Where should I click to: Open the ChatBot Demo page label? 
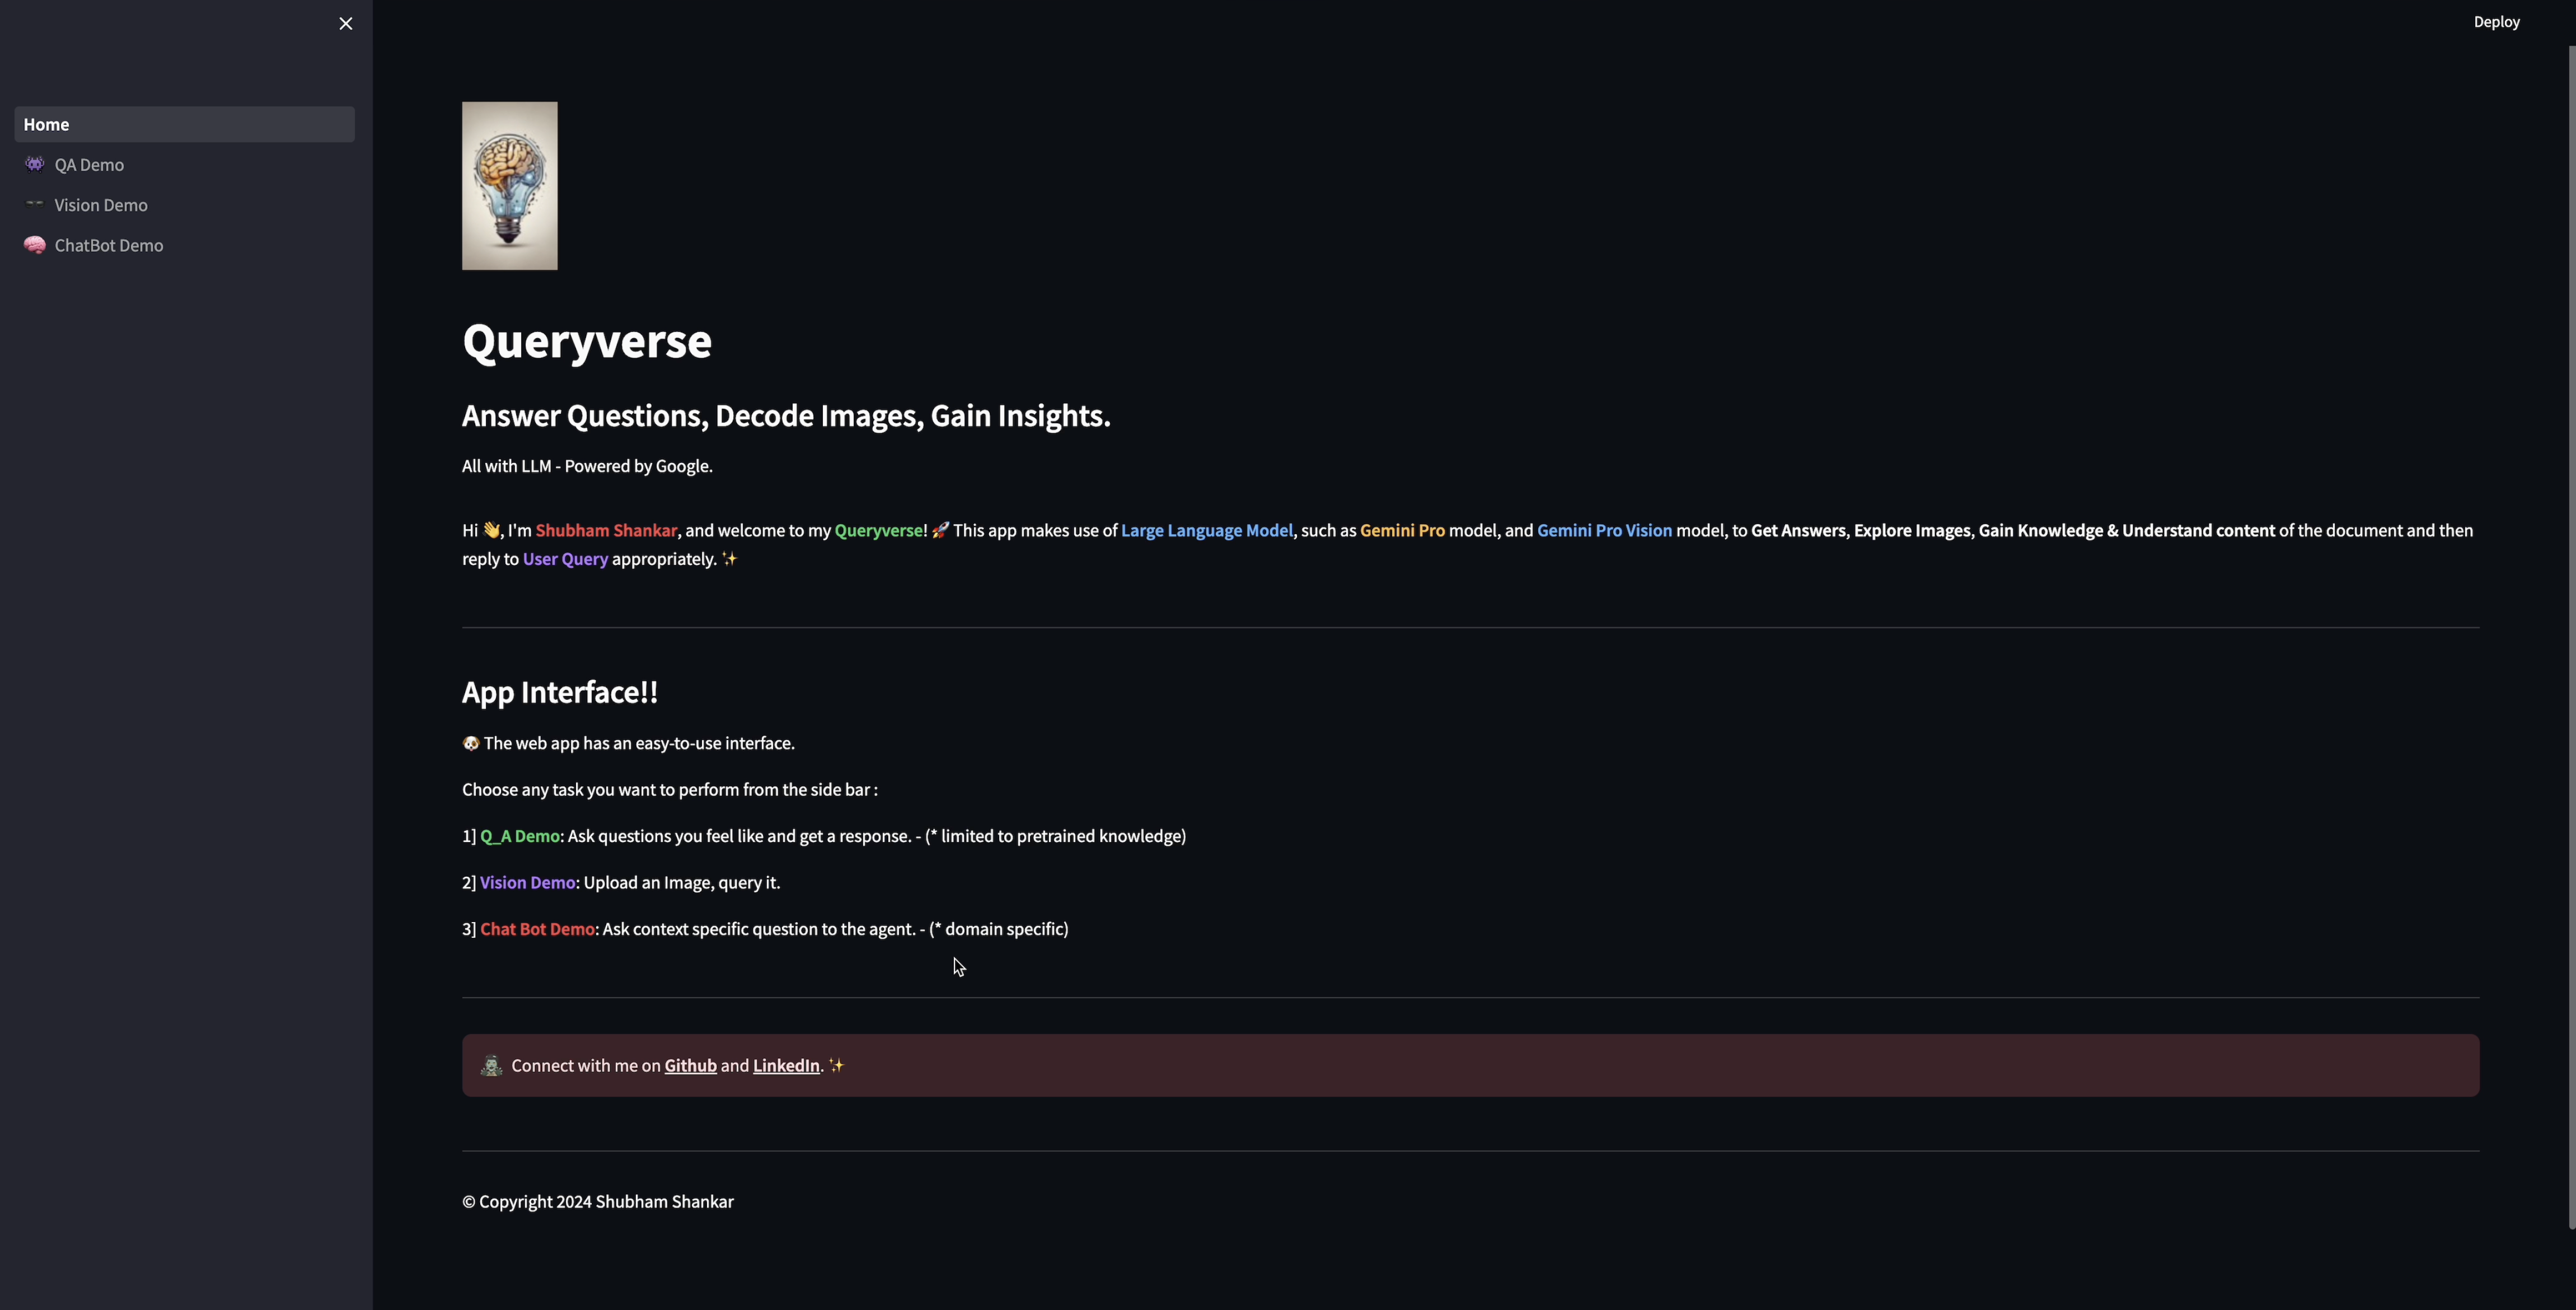pyautogui.click(x=109, y=245)
